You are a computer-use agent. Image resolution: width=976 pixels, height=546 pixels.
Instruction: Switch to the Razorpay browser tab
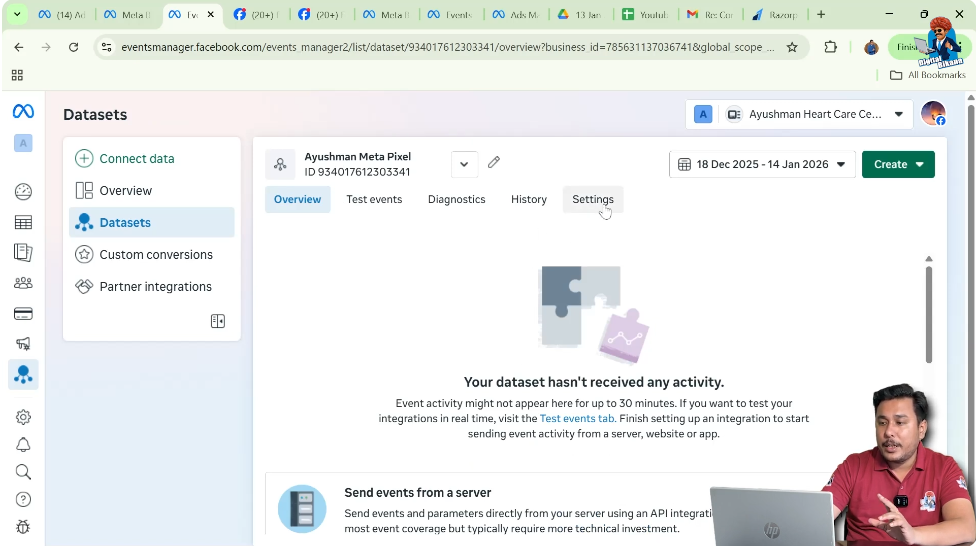point(776,14)
